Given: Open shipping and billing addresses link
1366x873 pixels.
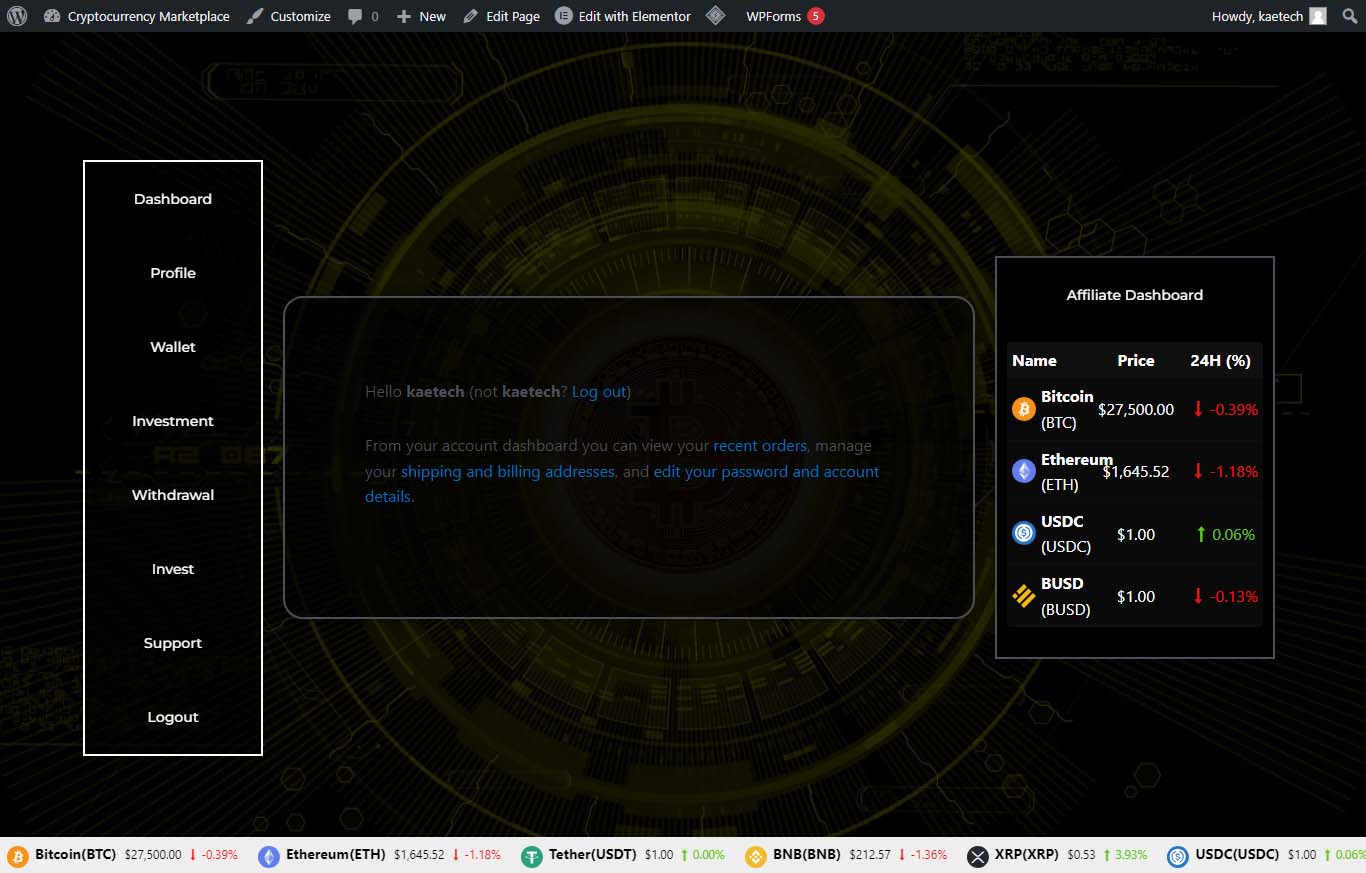Looking at the screenshot, I should (508, 472).
